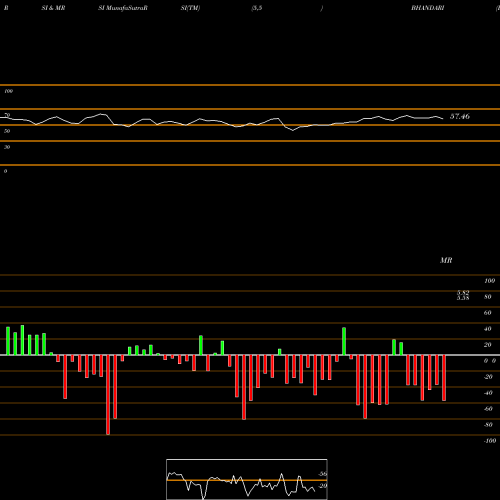Click the 80 axis label in the MR panel
This screenshot has width=500, height=500.
click(x=488, y=297)
